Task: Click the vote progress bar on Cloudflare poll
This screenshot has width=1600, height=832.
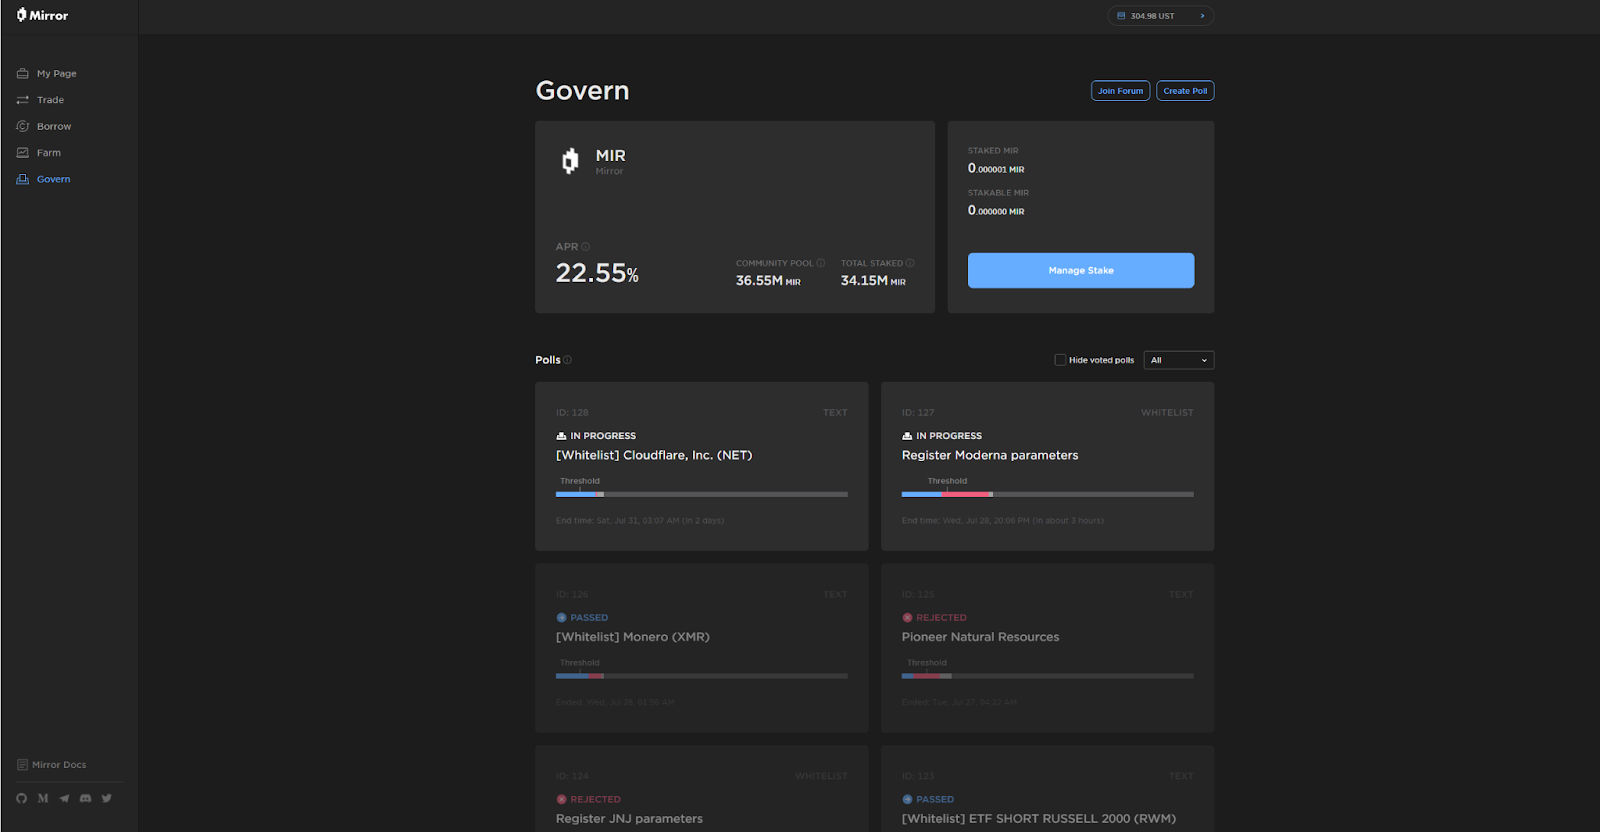Action: pyautogui.click(x=702, y=494)
